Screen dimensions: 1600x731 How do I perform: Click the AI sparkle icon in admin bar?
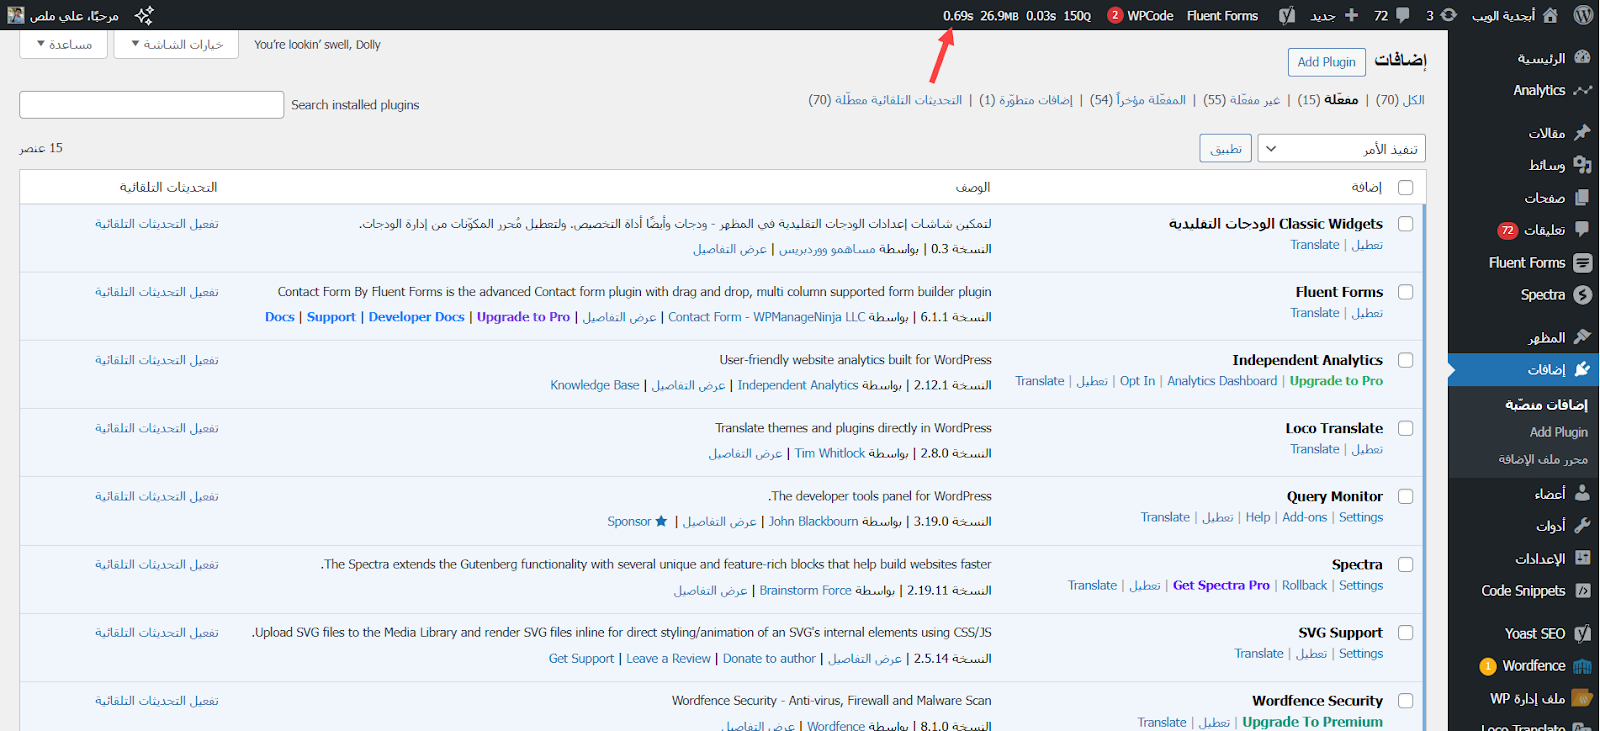pyautogui.click(x=144, y=15)
